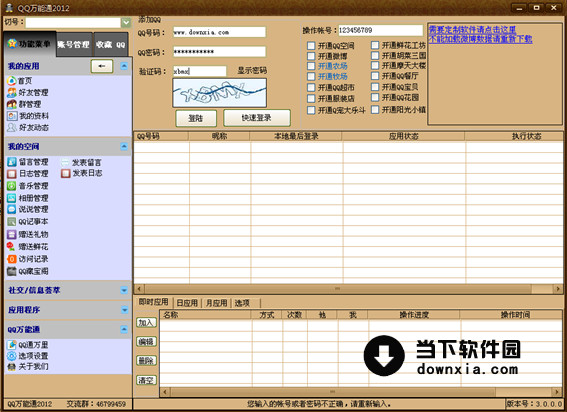Click the 加入 add button

coord(146,323)
